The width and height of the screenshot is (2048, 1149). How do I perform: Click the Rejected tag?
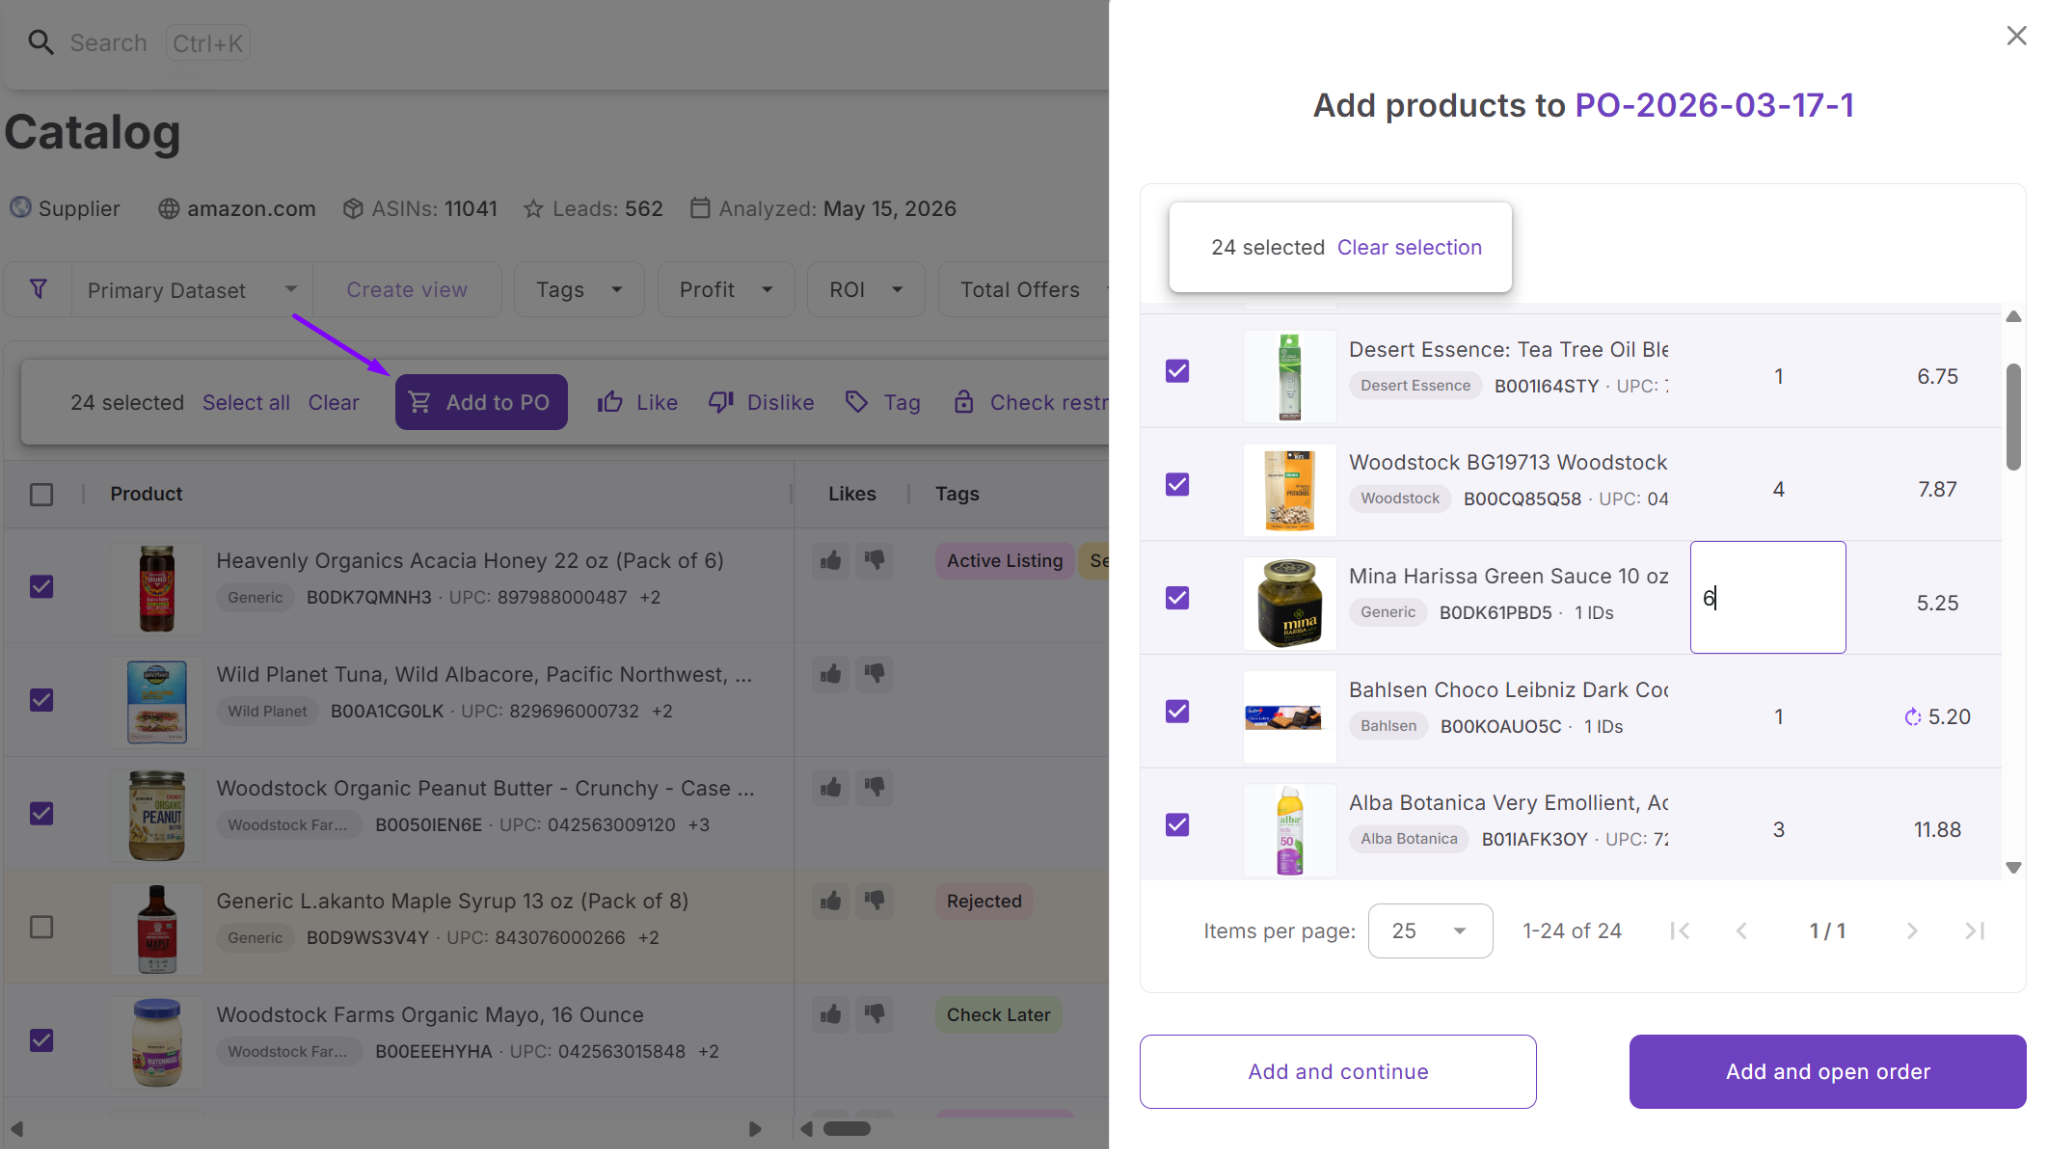[x=984, y=901]
